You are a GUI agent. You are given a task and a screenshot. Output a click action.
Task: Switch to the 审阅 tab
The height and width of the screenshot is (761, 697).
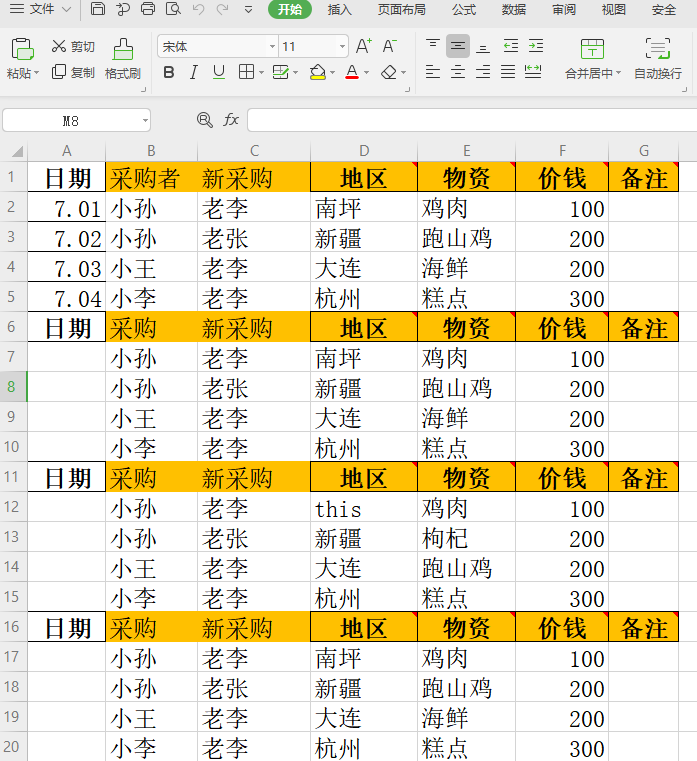pos(564,9)
